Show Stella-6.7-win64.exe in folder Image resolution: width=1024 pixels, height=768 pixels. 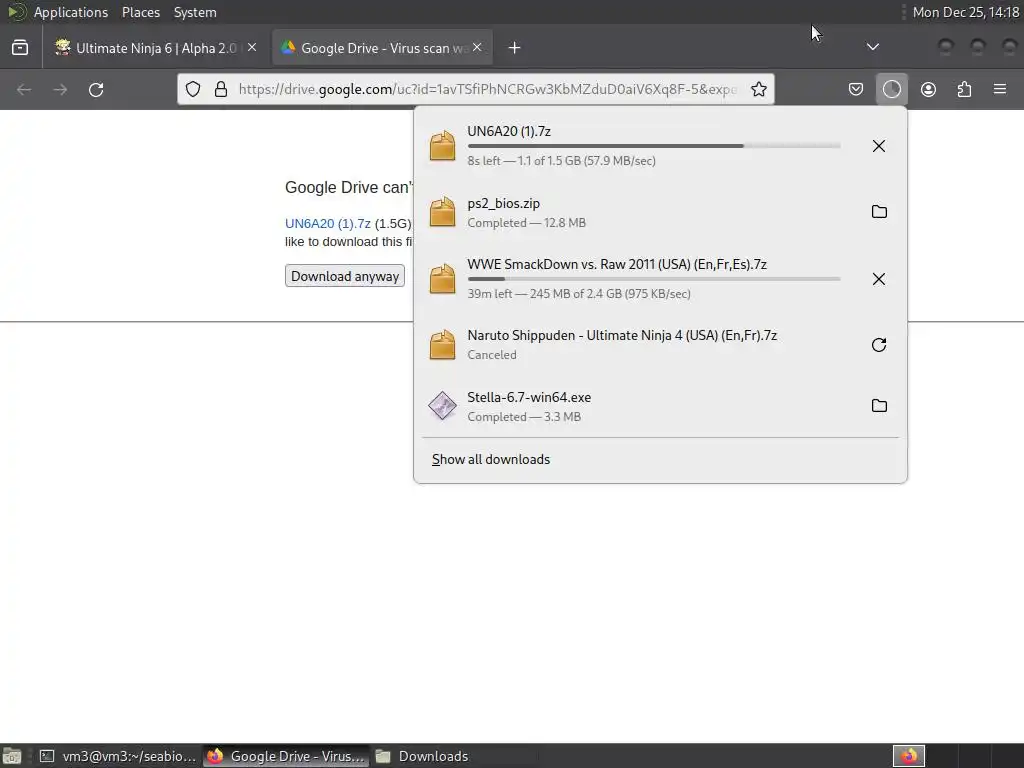tap(879, 406)
